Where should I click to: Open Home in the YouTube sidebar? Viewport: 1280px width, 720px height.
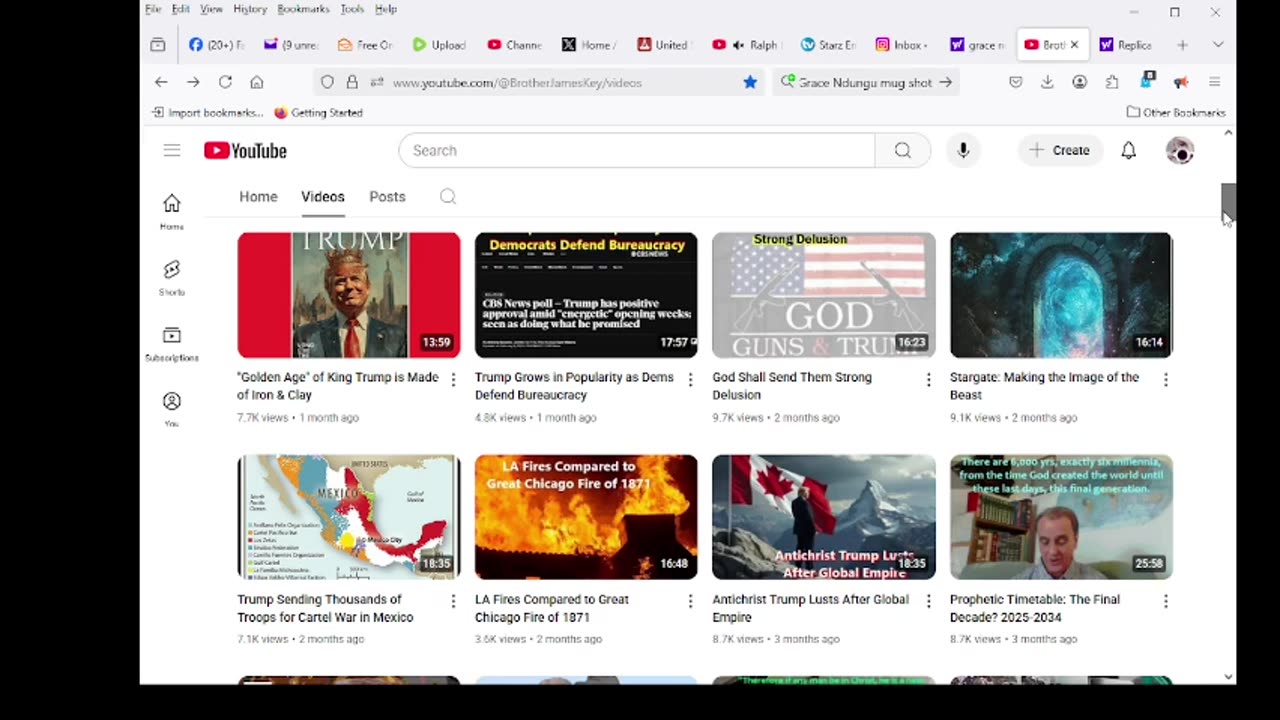click(x=172, y=211)
